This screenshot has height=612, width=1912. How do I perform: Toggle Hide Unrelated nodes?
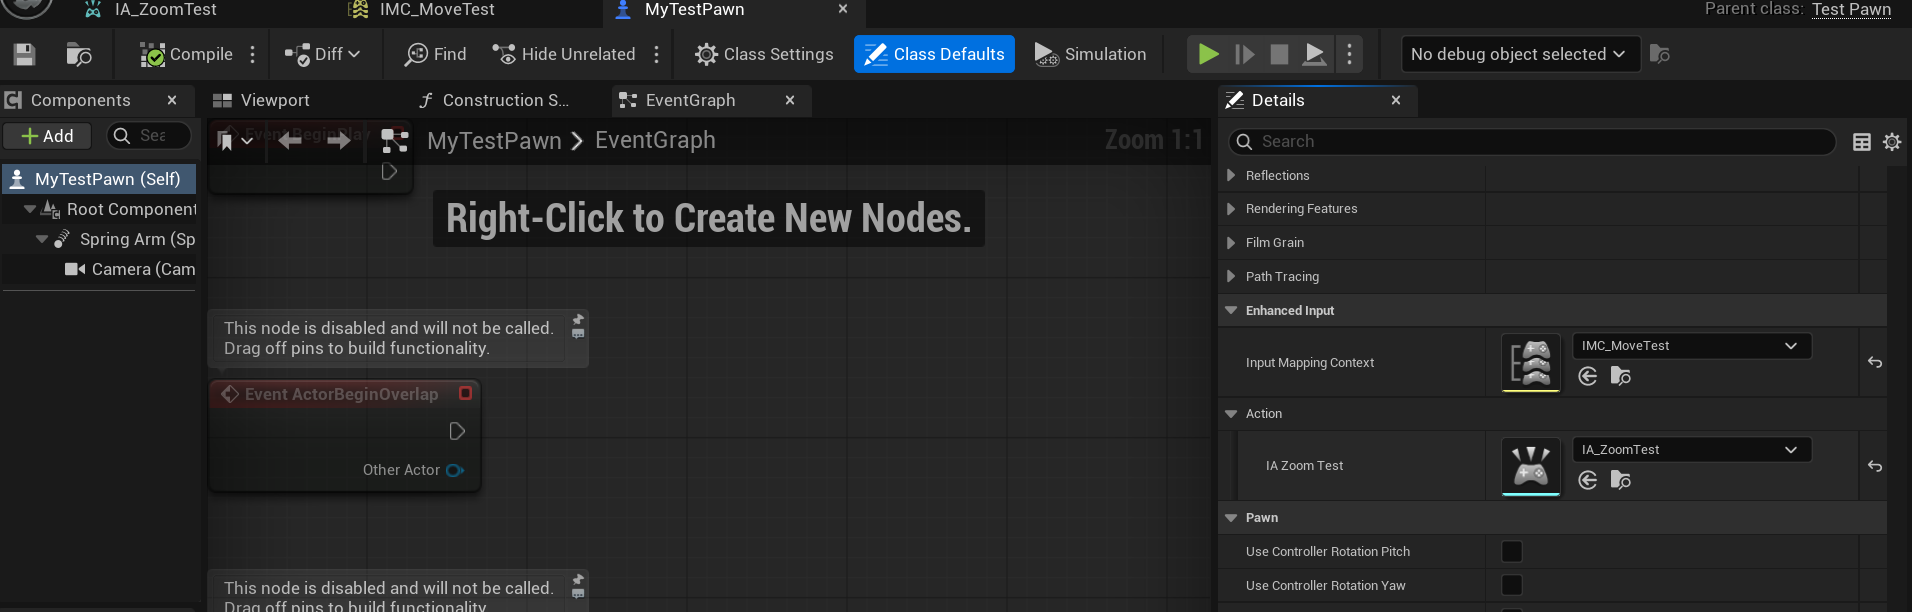tap(564, 54)
